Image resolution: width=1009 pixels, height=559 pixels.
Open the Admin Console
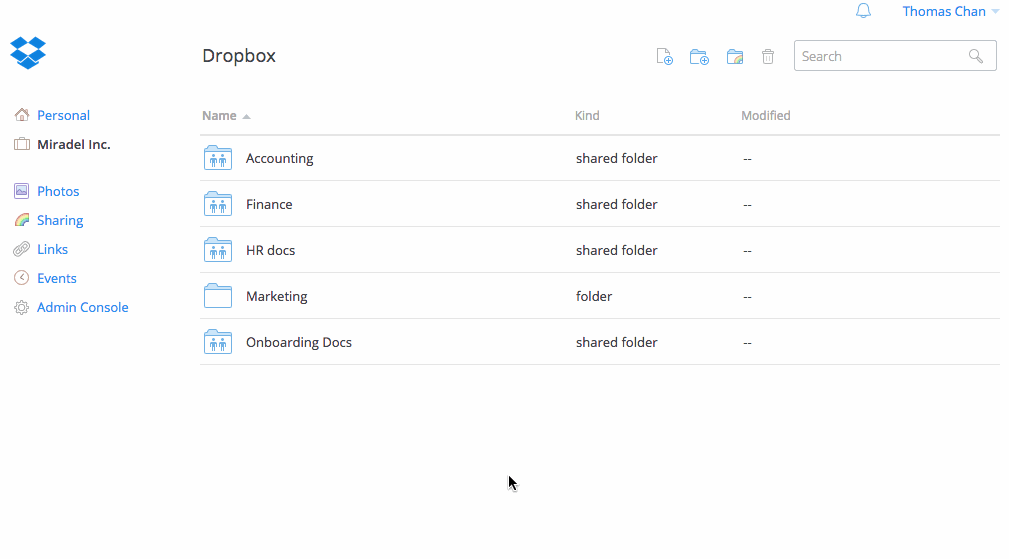[82, 307]
